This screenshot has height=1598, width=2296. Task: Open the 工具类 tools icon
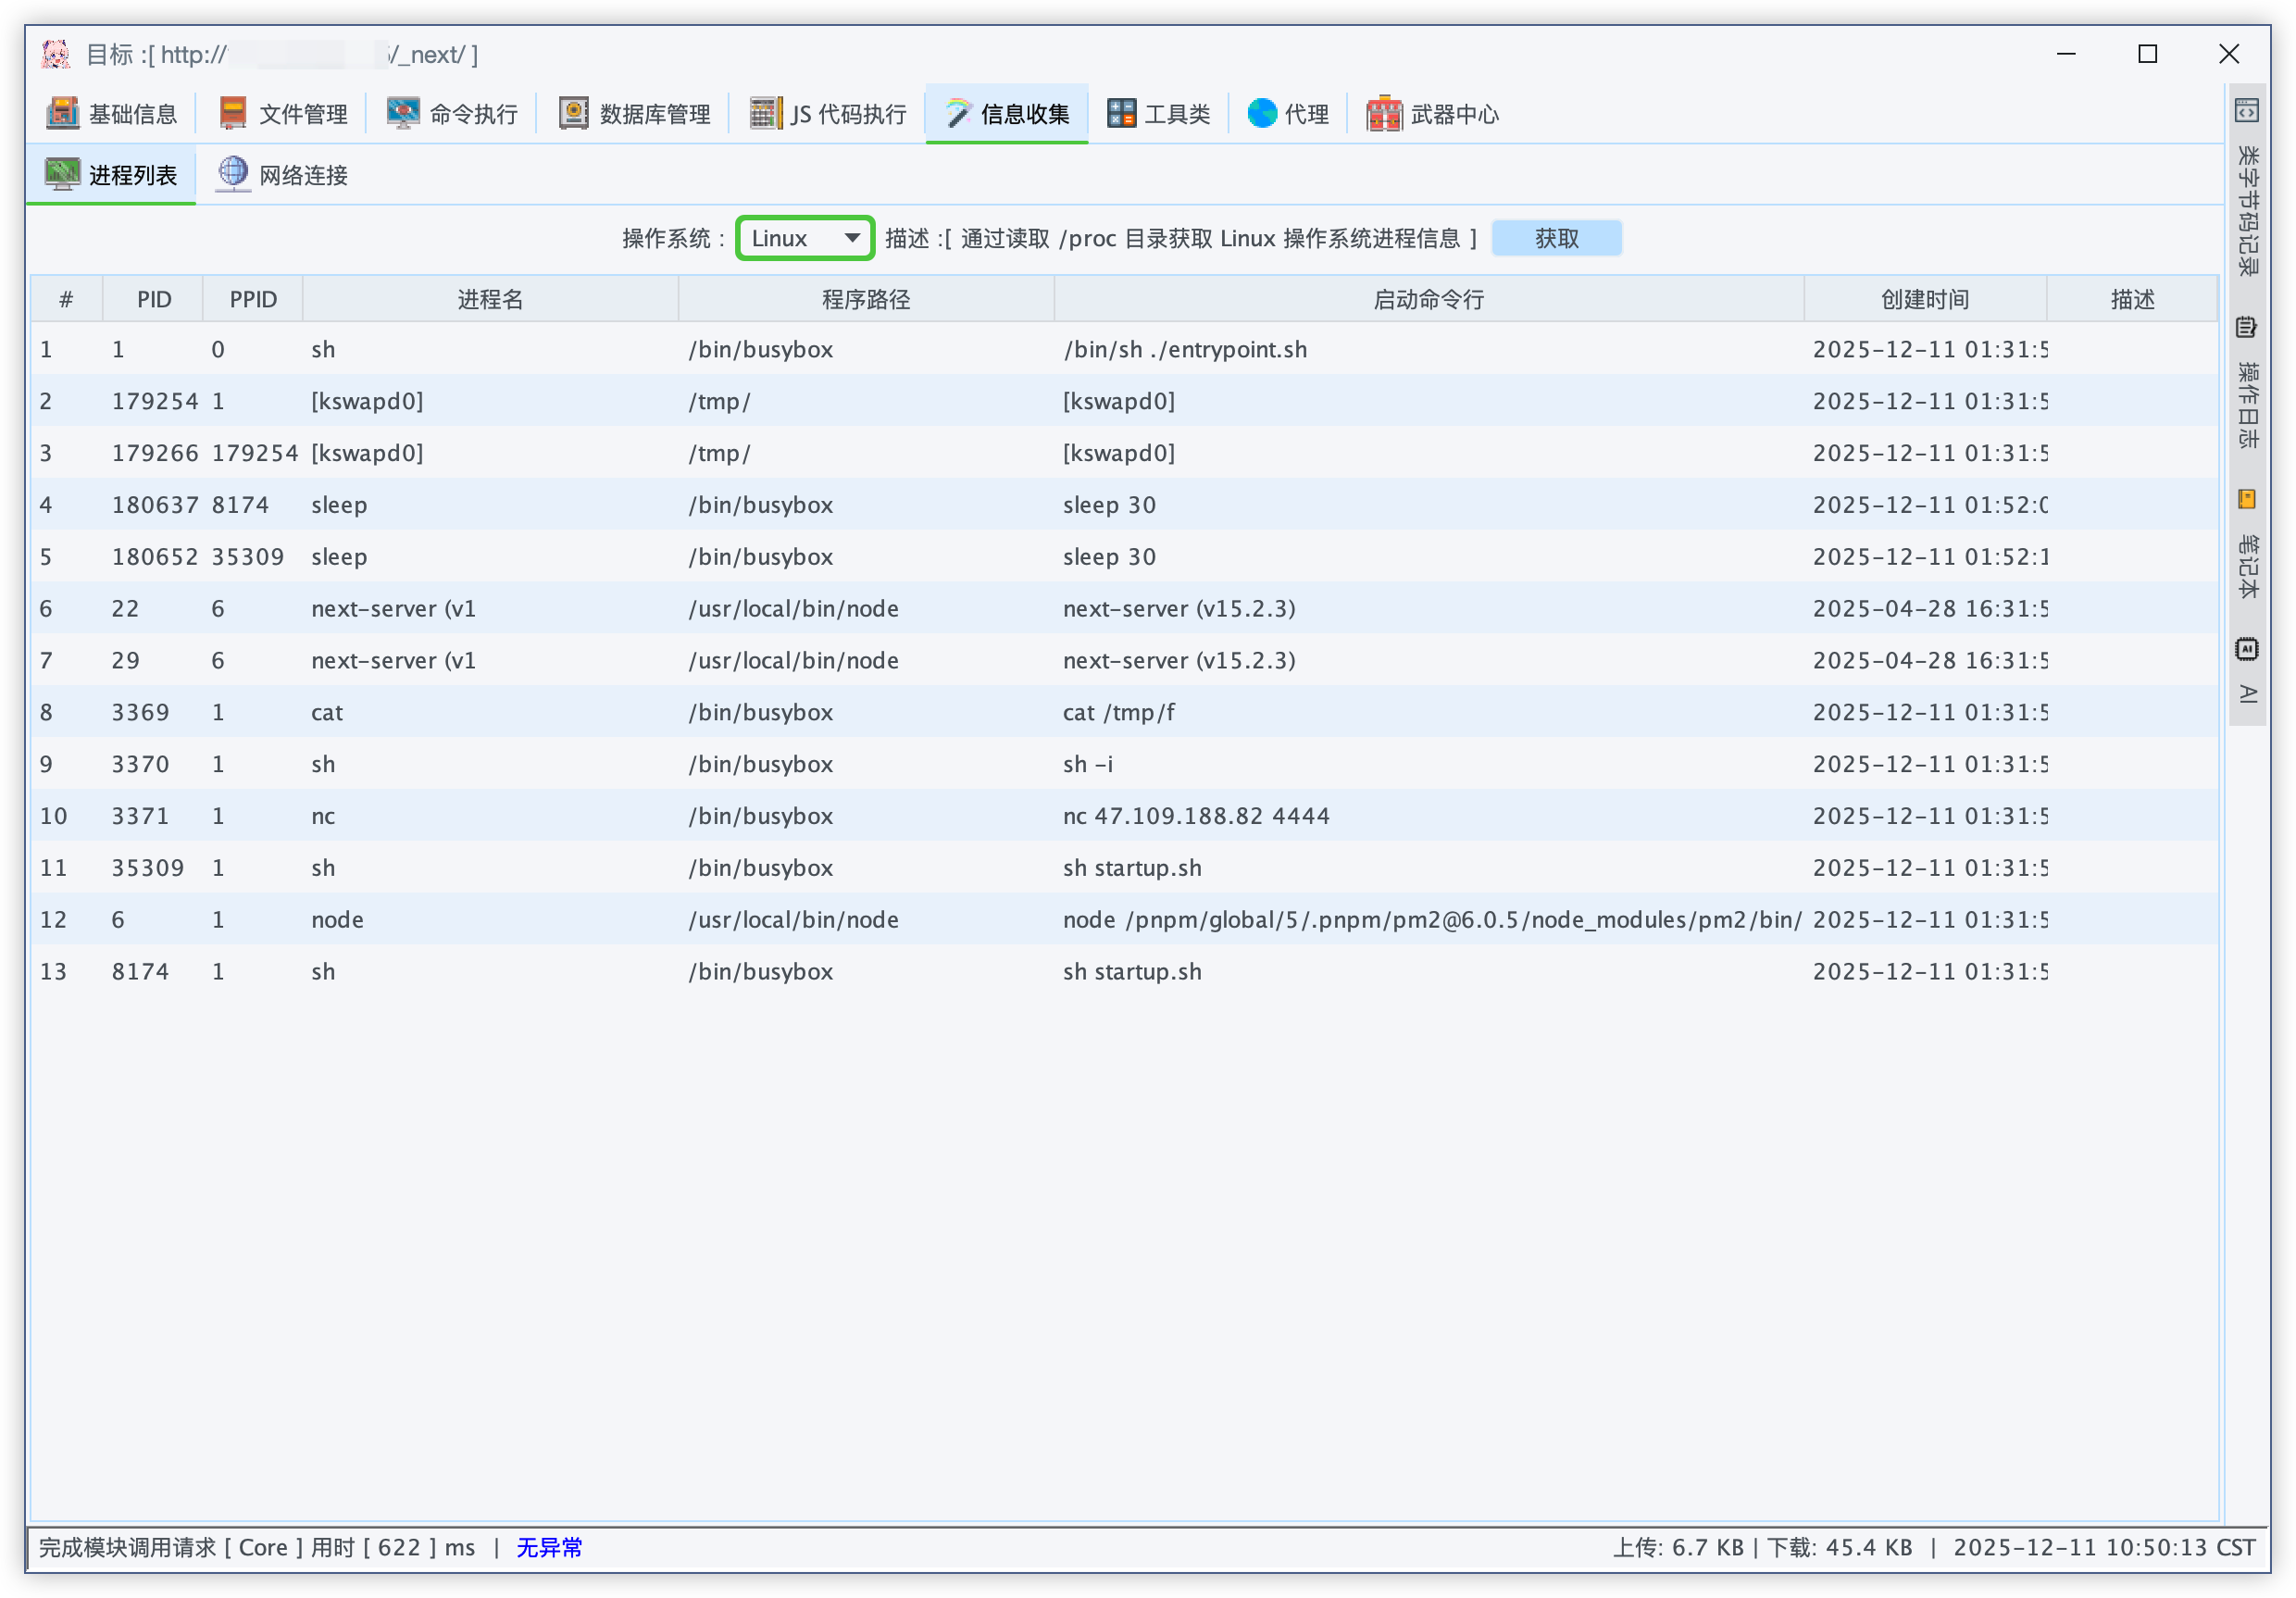point(1121,114)
